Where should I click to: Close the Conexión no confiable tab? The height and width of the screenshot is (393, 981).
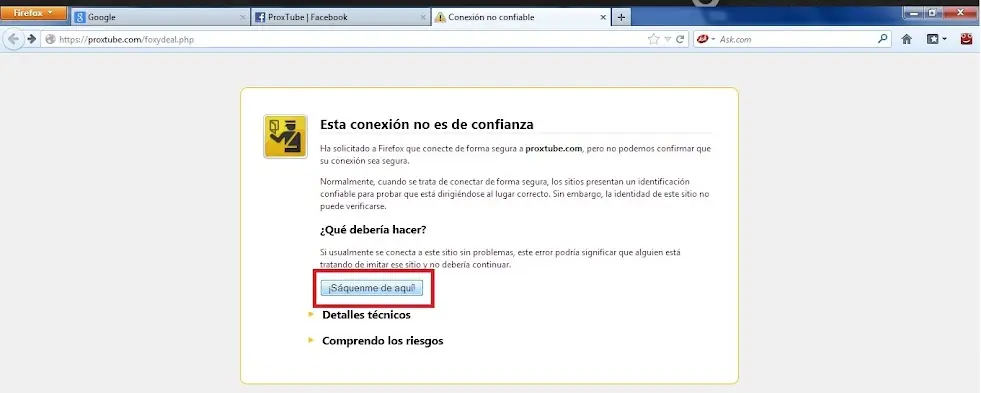click(x=604, y=18)
